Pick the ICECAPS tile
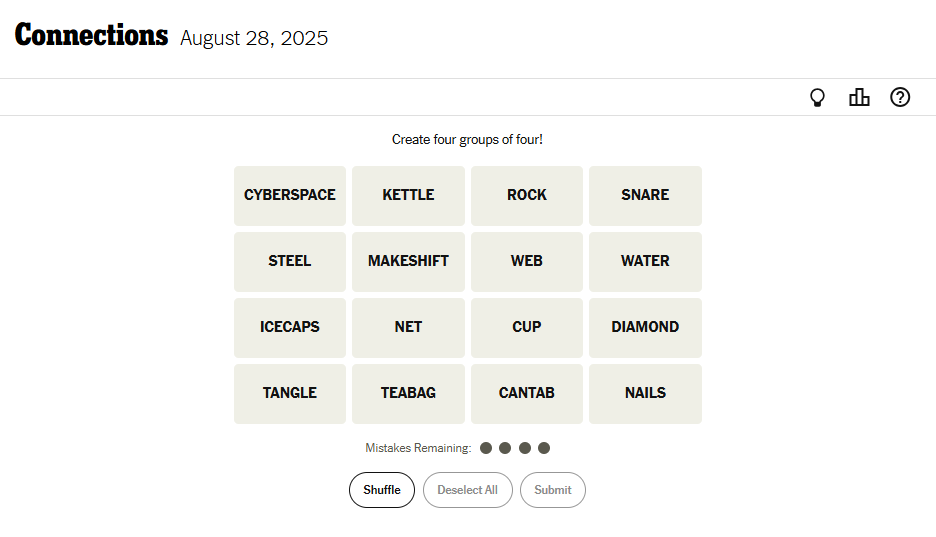936x537 pixels. tap(290, 327)
